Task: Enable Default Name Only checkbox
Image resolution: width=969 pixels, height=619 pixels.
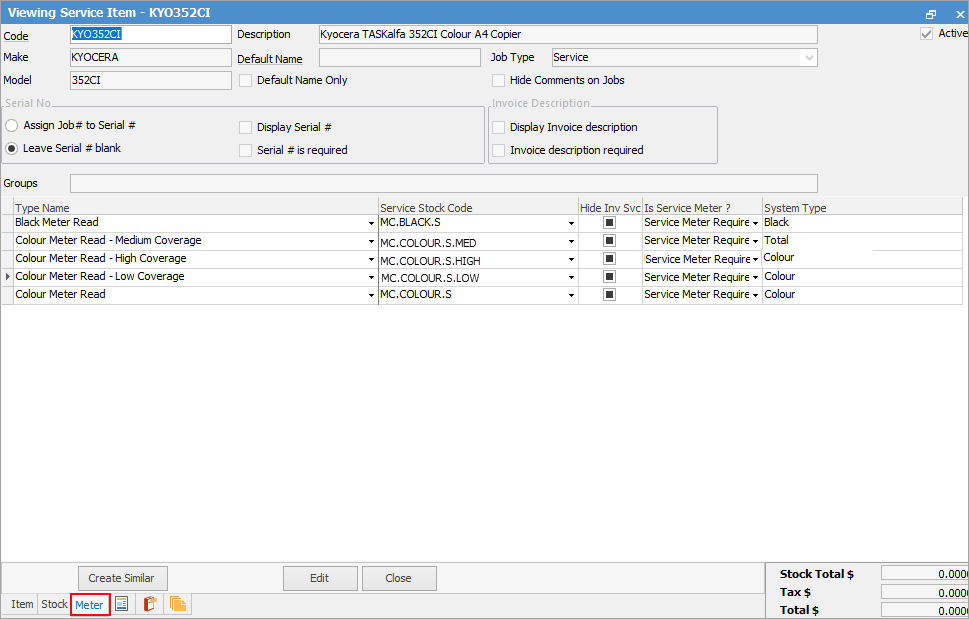Action: (x=245, y=80)
